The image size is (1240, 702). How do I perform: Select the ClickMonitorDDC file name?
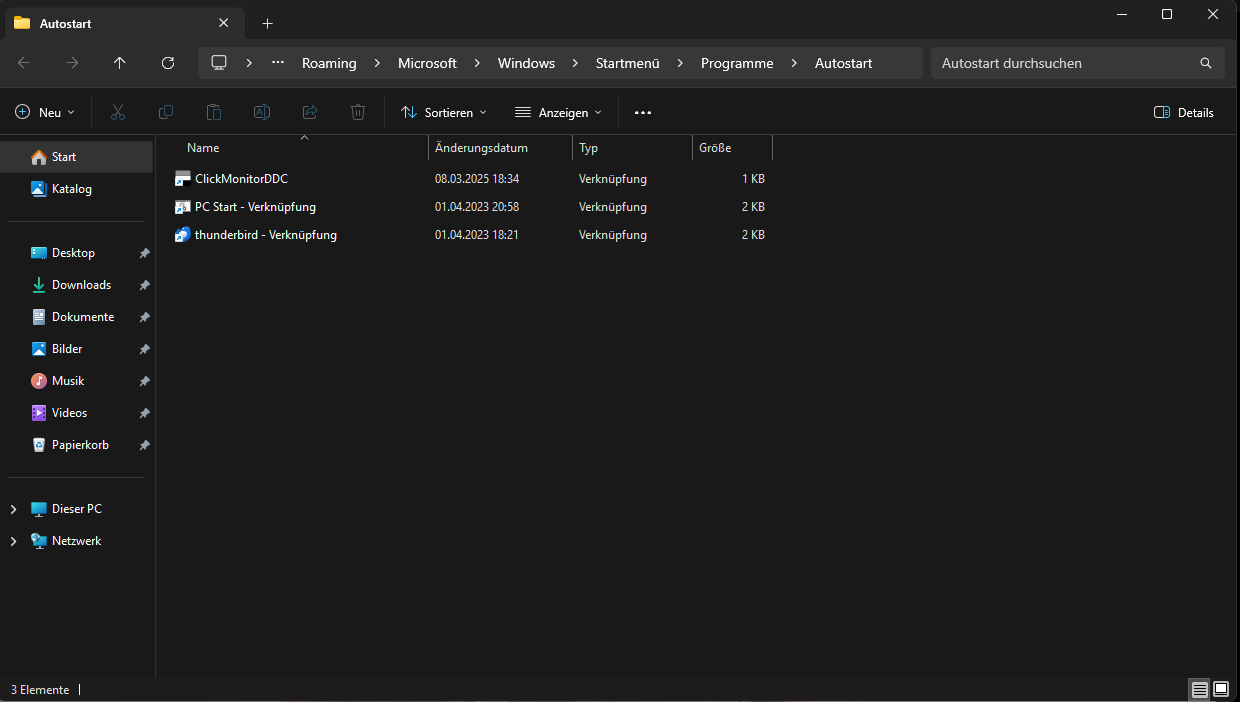point(241,179)
